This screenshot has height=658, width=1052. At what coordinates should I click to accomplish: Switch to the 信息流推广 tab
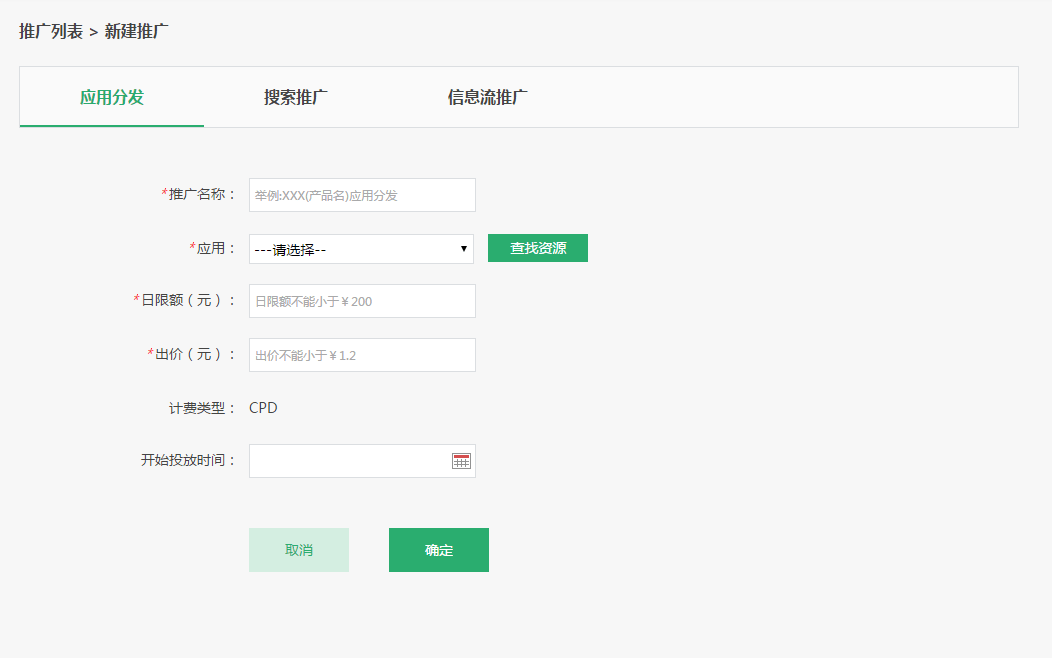tap(486, 97)
